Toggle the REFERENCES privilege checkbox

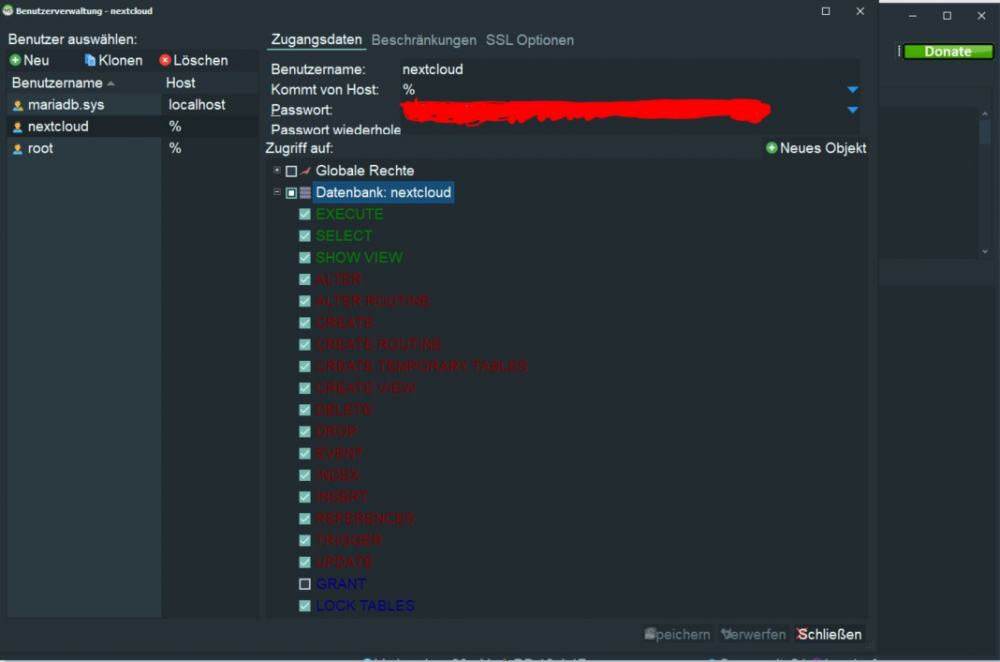[305, 519]
